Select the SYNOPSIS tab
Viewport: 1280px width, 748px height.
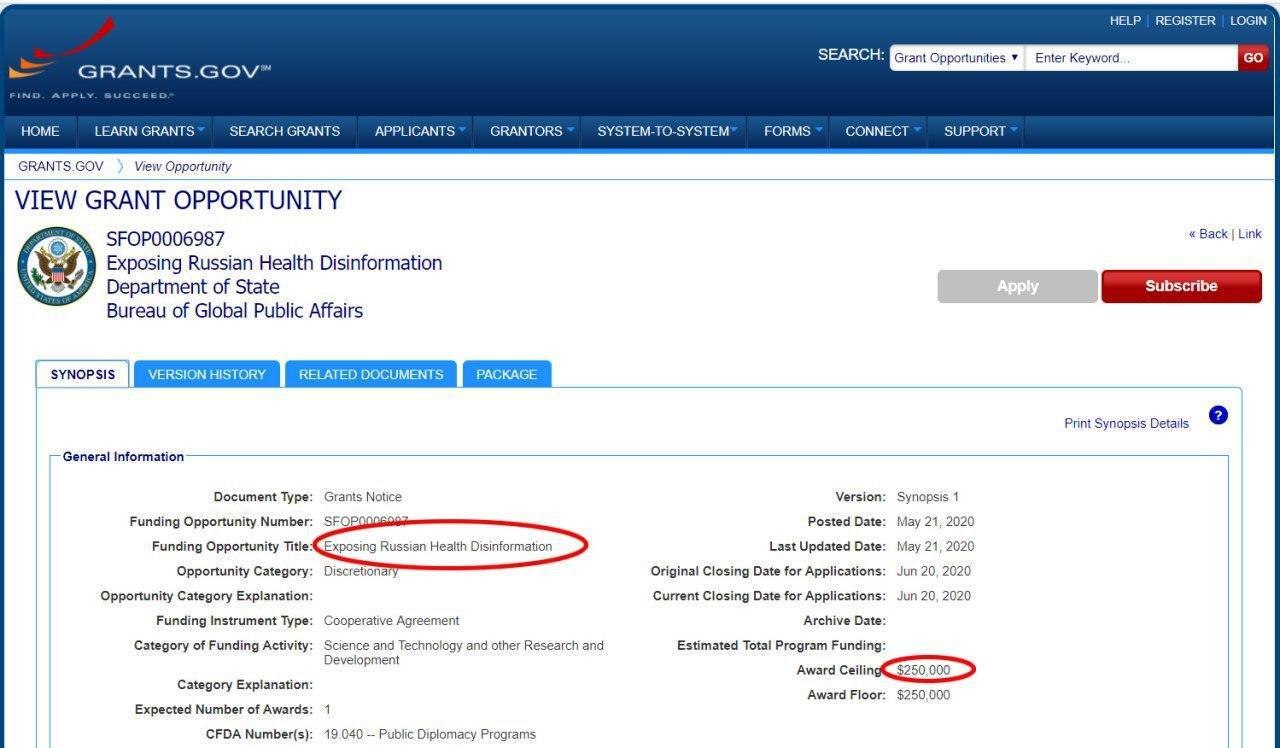coord(83,374)
